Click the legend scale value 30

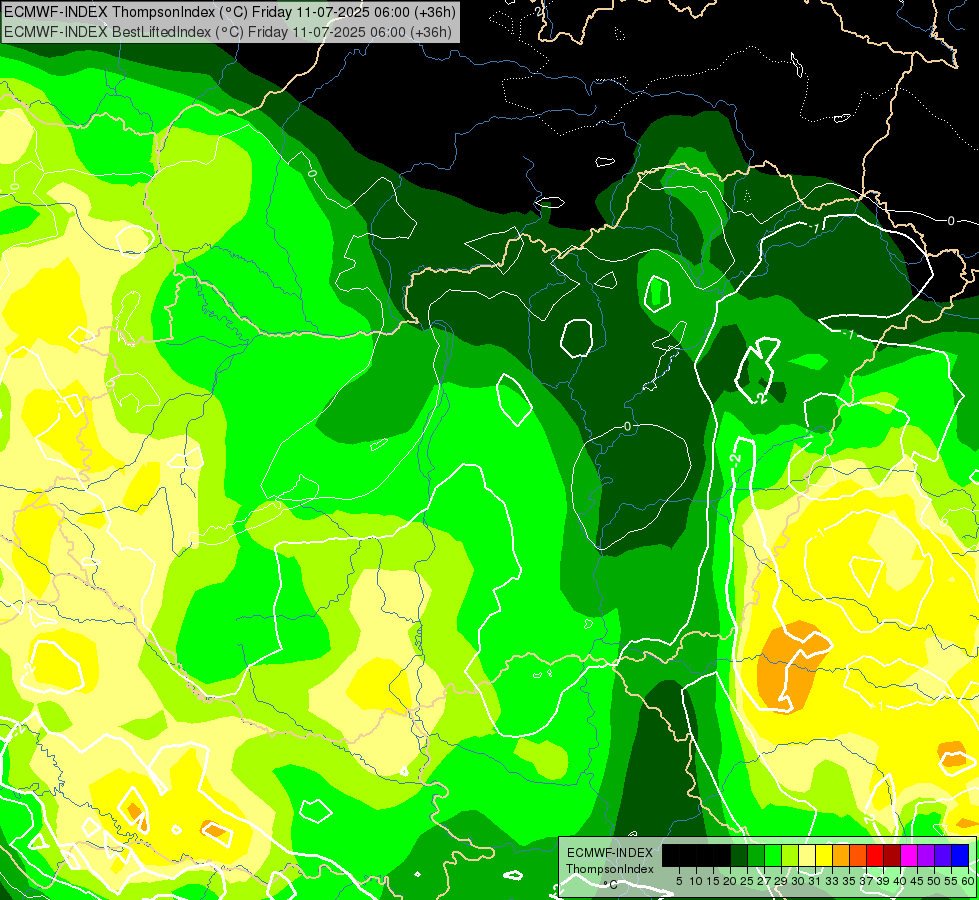[798, 881]
